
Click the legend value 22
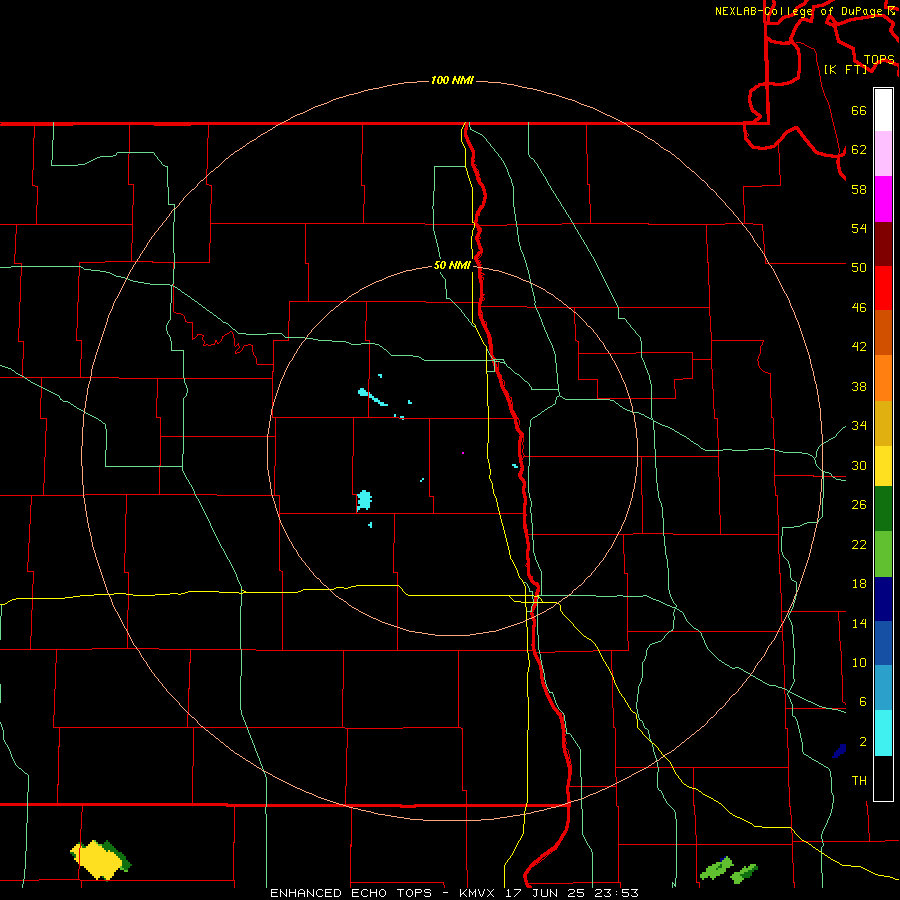click(x=859, y=544)
